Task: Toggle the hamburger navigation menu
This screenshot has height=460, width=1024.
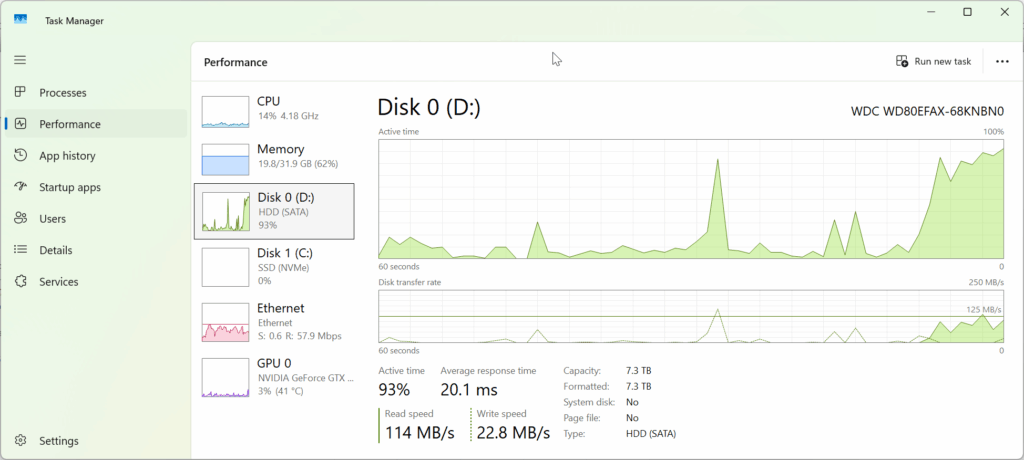Action: click(20, 60)
